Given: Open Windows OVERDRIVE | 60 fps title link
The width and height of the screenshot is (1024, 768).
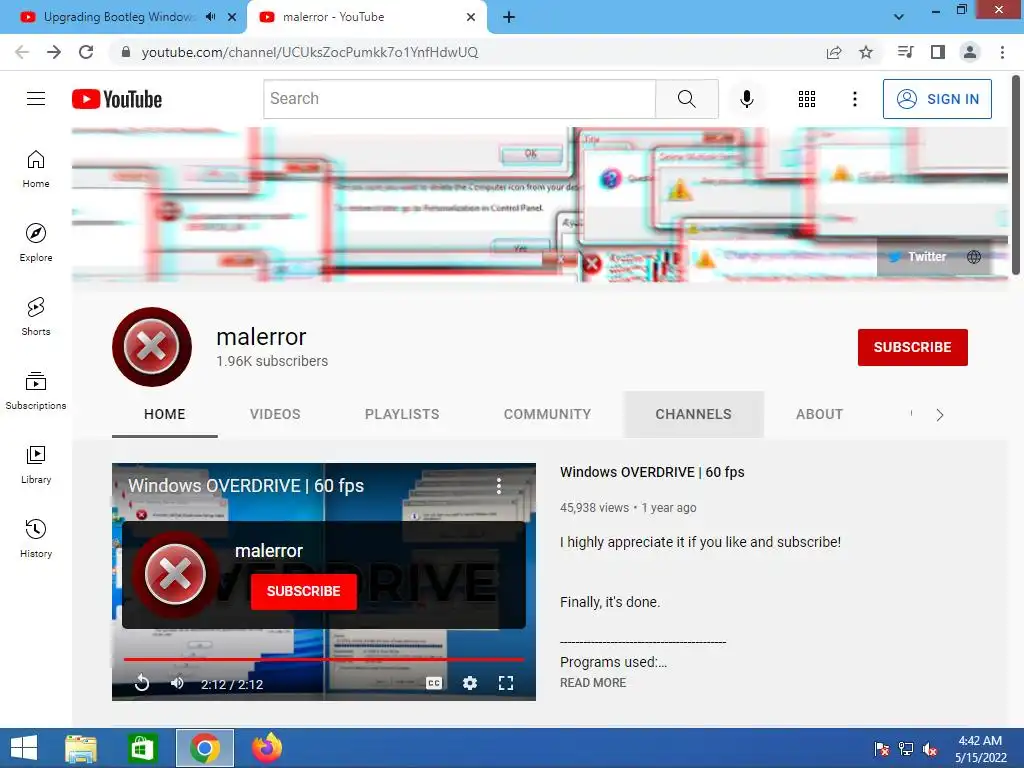Looking at the screenshot, I should tap(652, 472).
